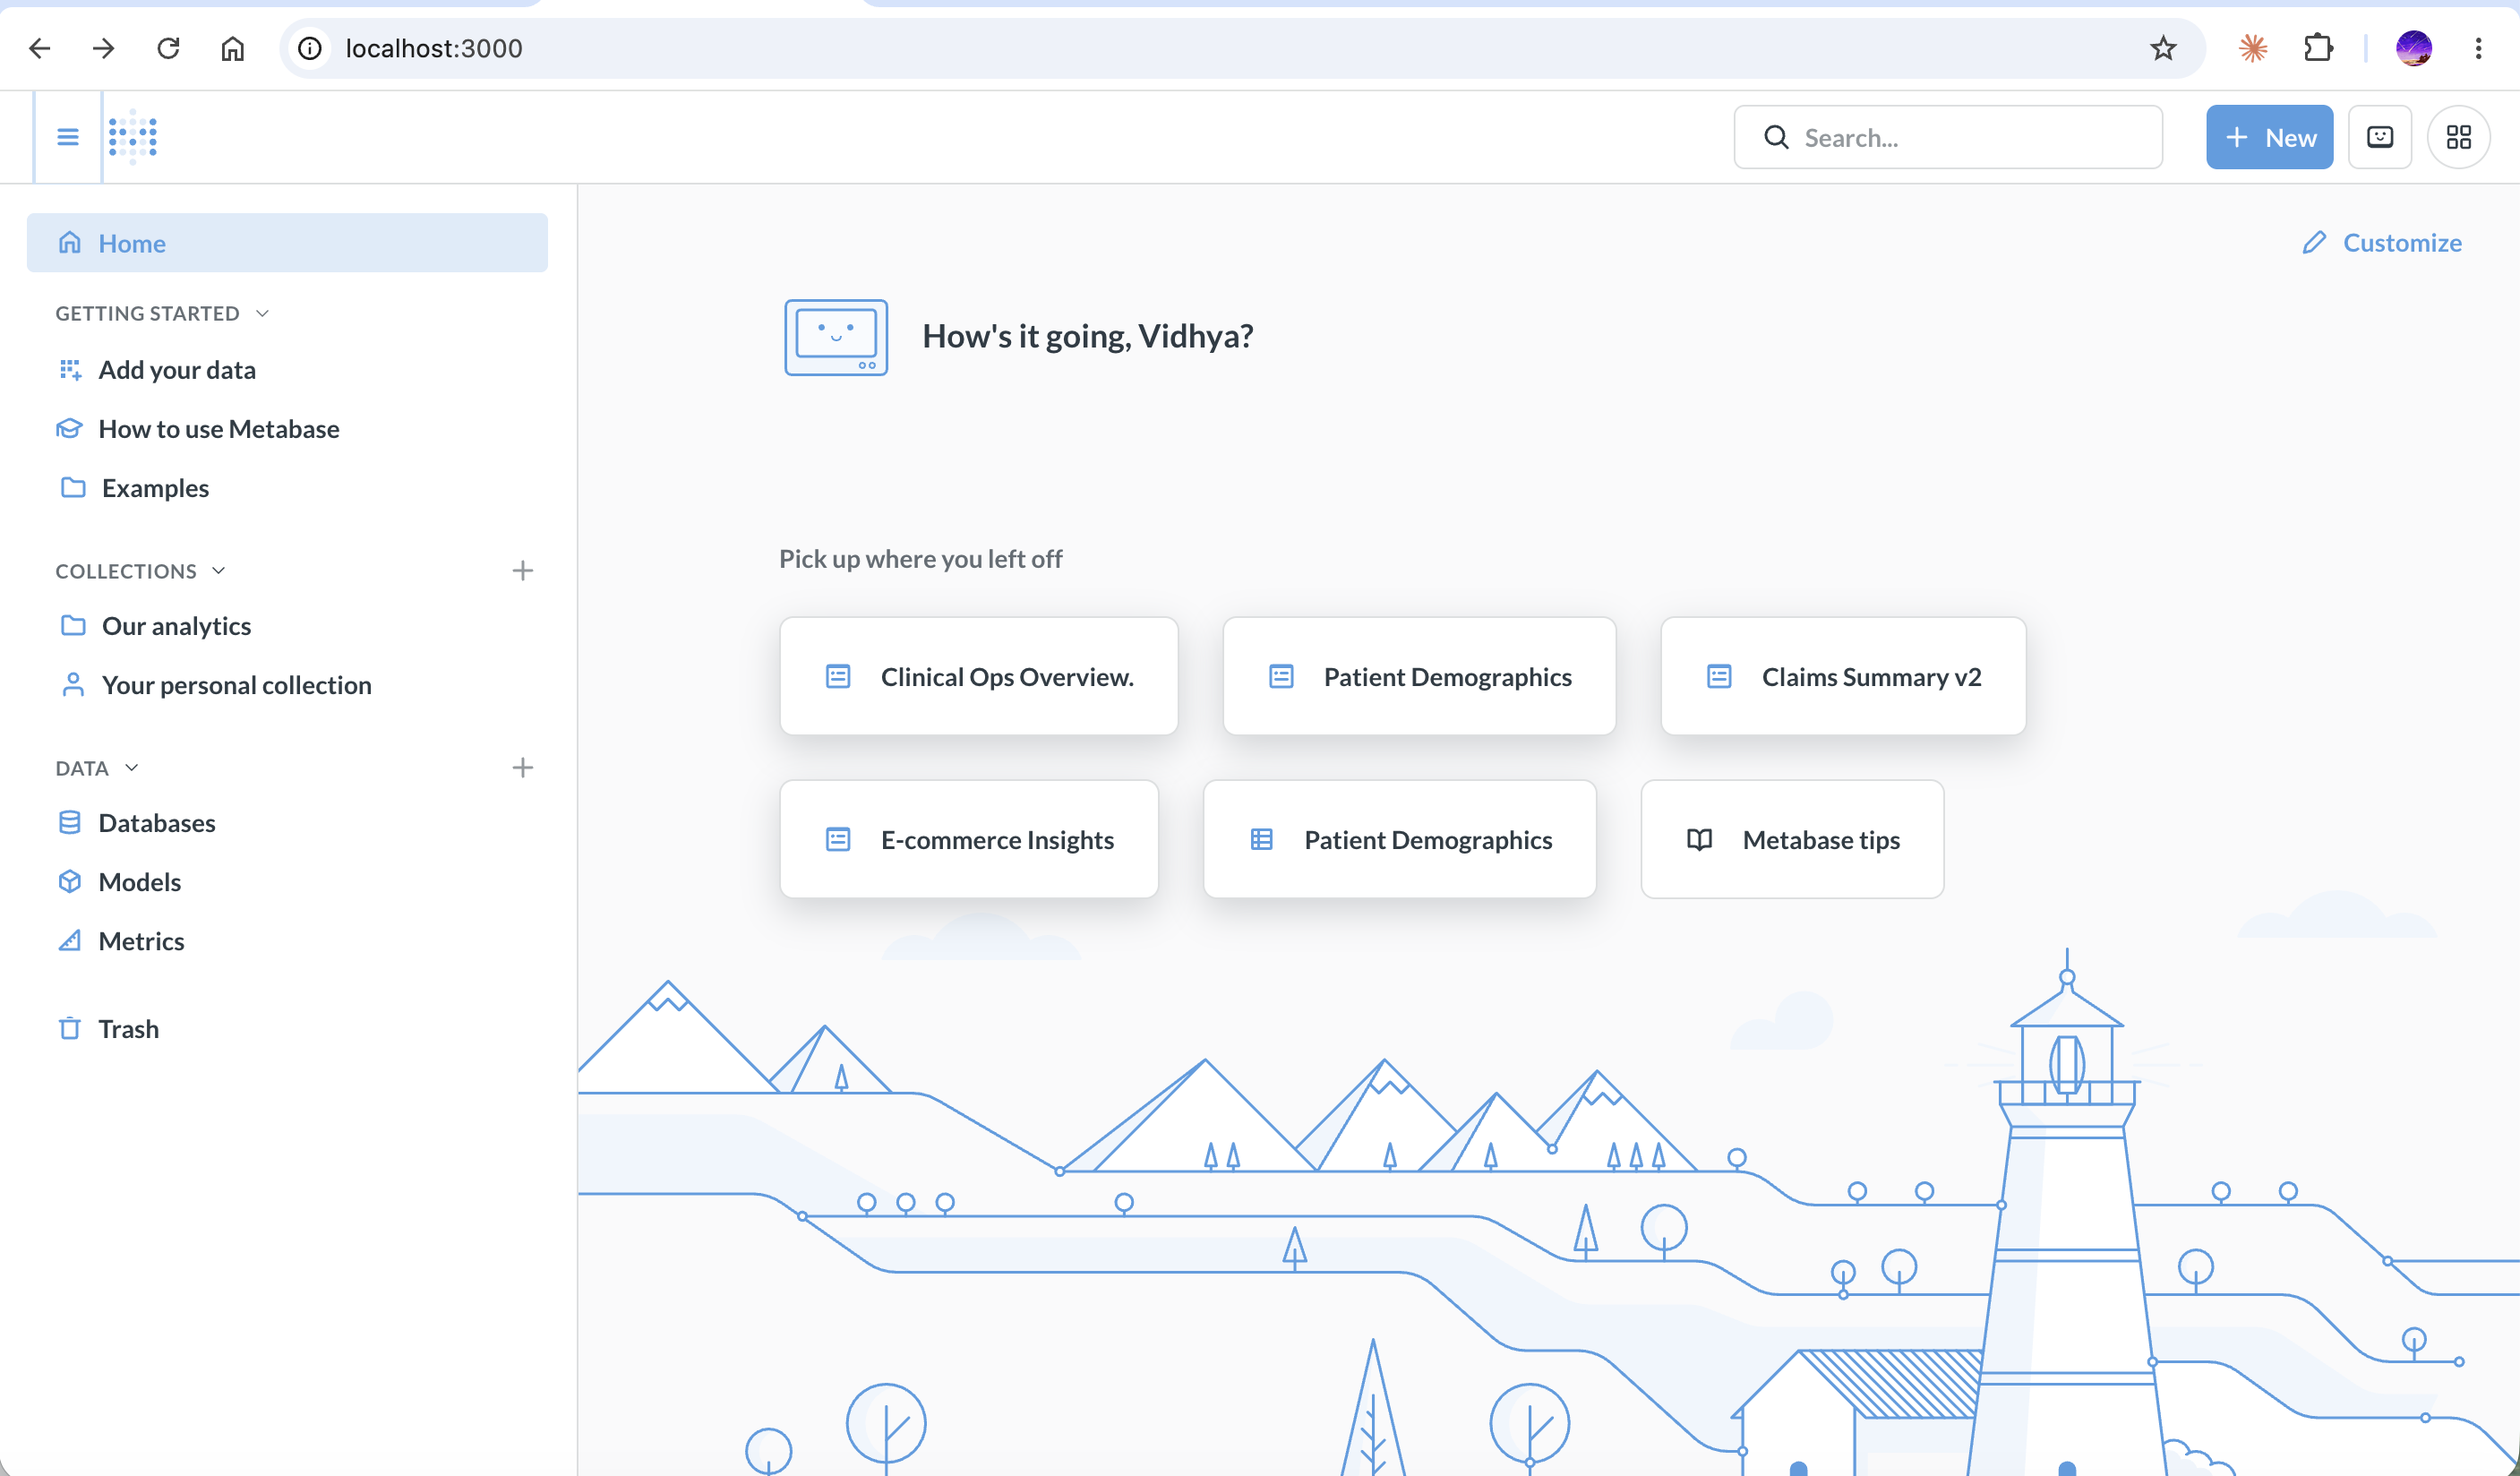This screenshot has height=1476, width=2520.
Task: Click the Metabase dotted logo
Action: [133, 137]
